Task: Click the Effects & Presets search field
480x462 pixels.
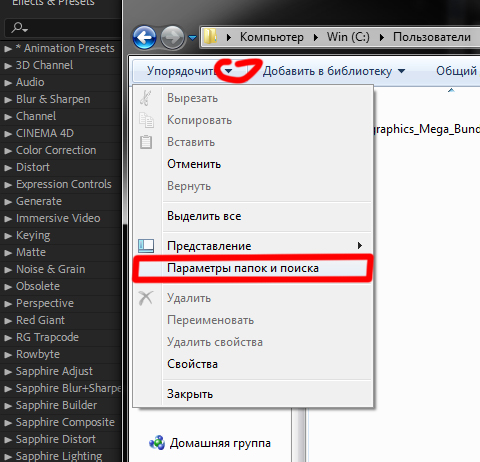Action: point(63,28)
